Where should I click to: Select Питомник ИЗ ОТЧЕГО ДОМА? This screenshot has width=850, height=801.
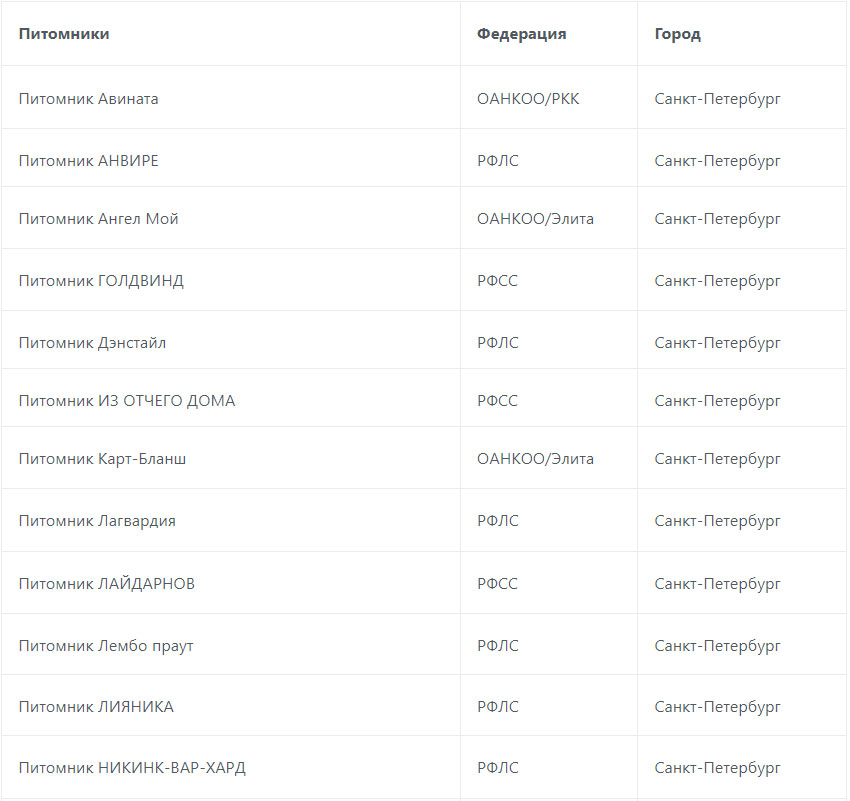127,401
